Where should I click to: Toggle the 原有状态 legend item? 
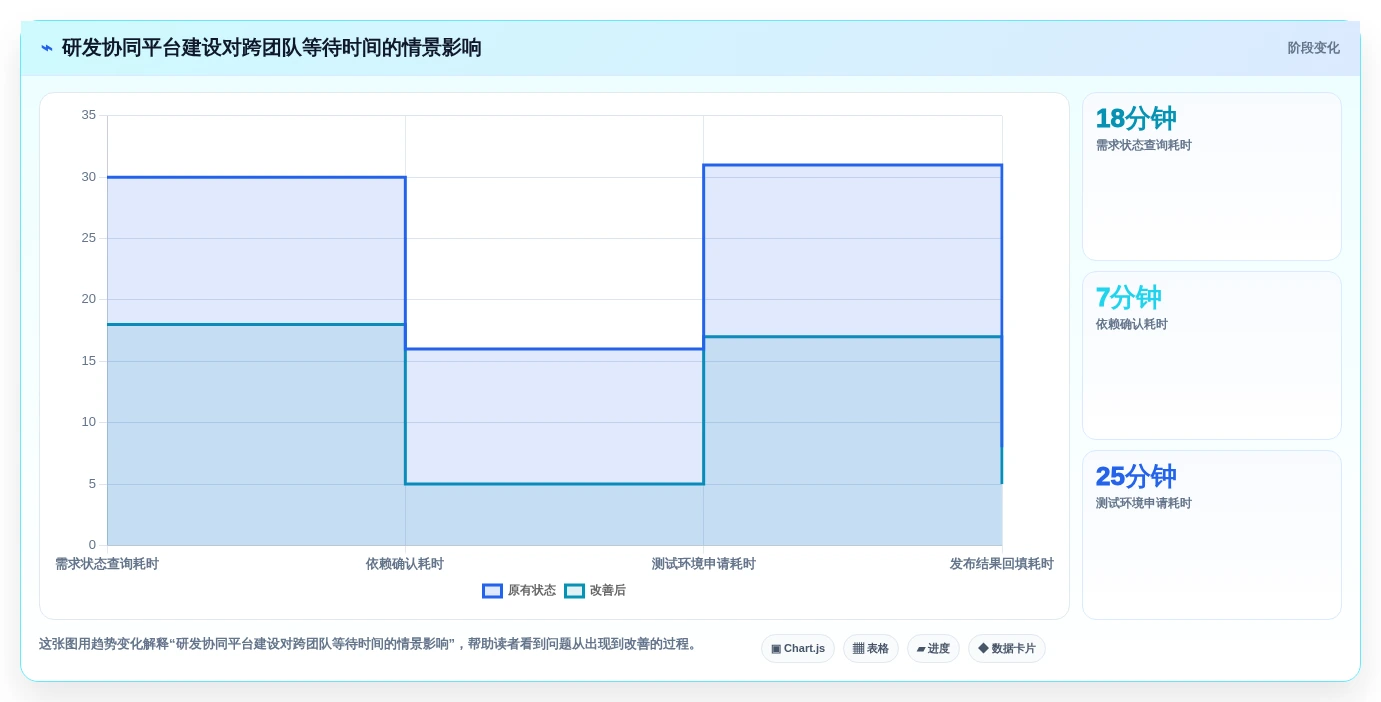[x=519, y=591]
